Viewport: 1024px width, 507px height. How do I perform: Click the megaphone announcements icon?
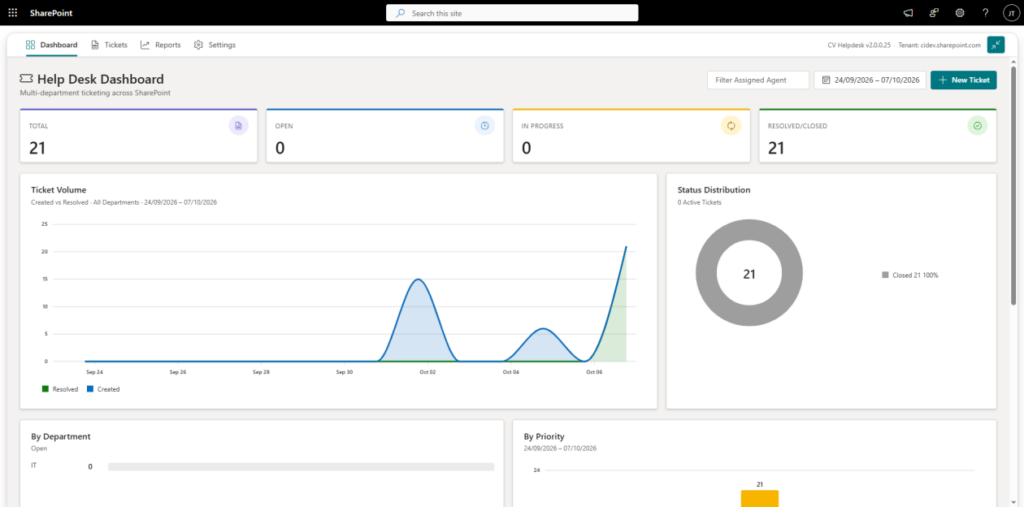908,12
